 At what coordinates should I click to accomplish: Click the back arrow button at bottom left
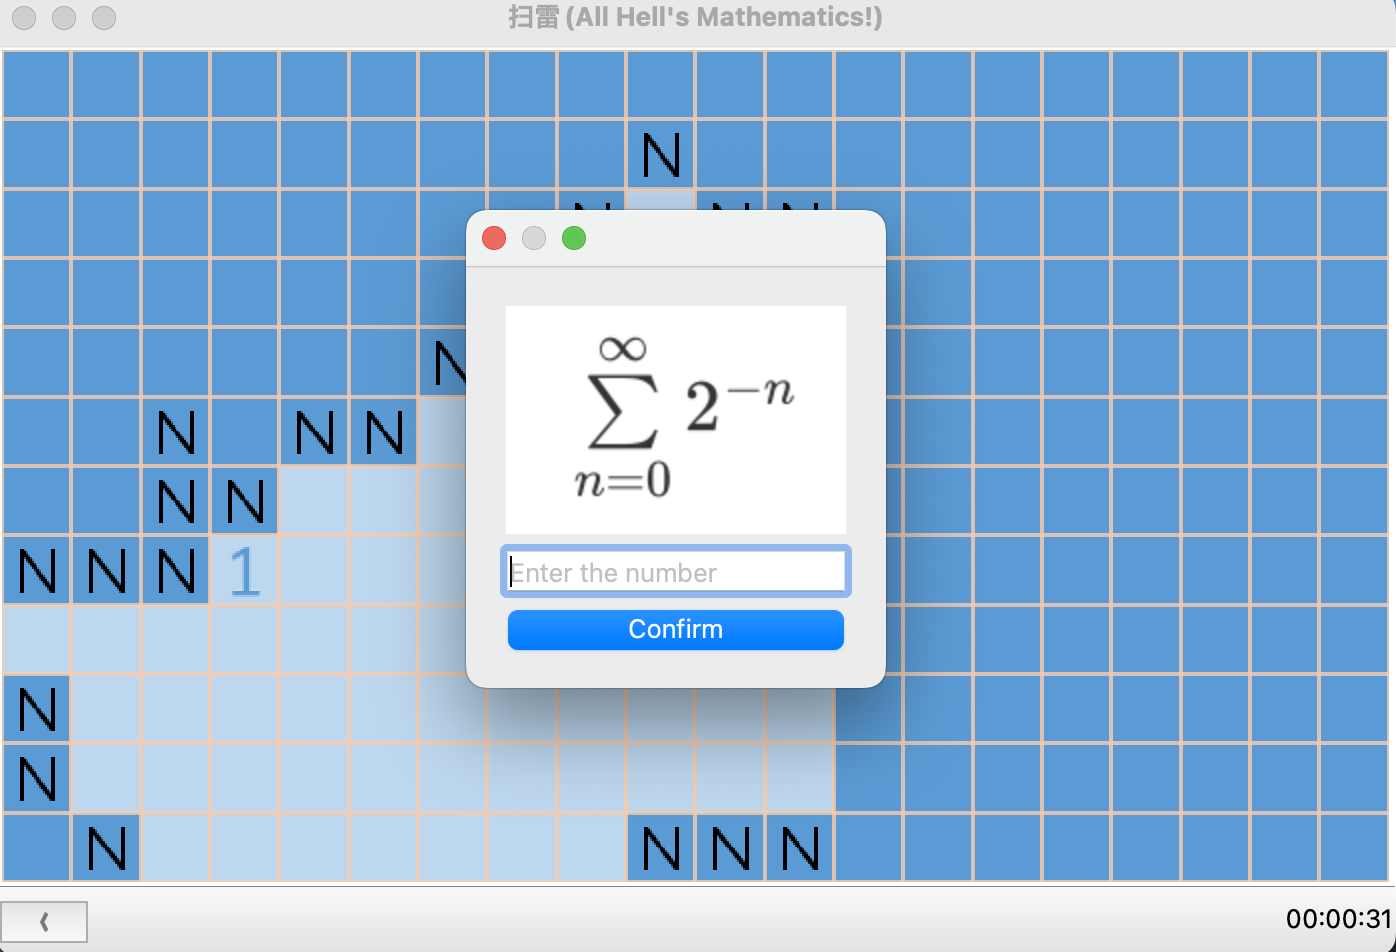click(x=44, y=922)
